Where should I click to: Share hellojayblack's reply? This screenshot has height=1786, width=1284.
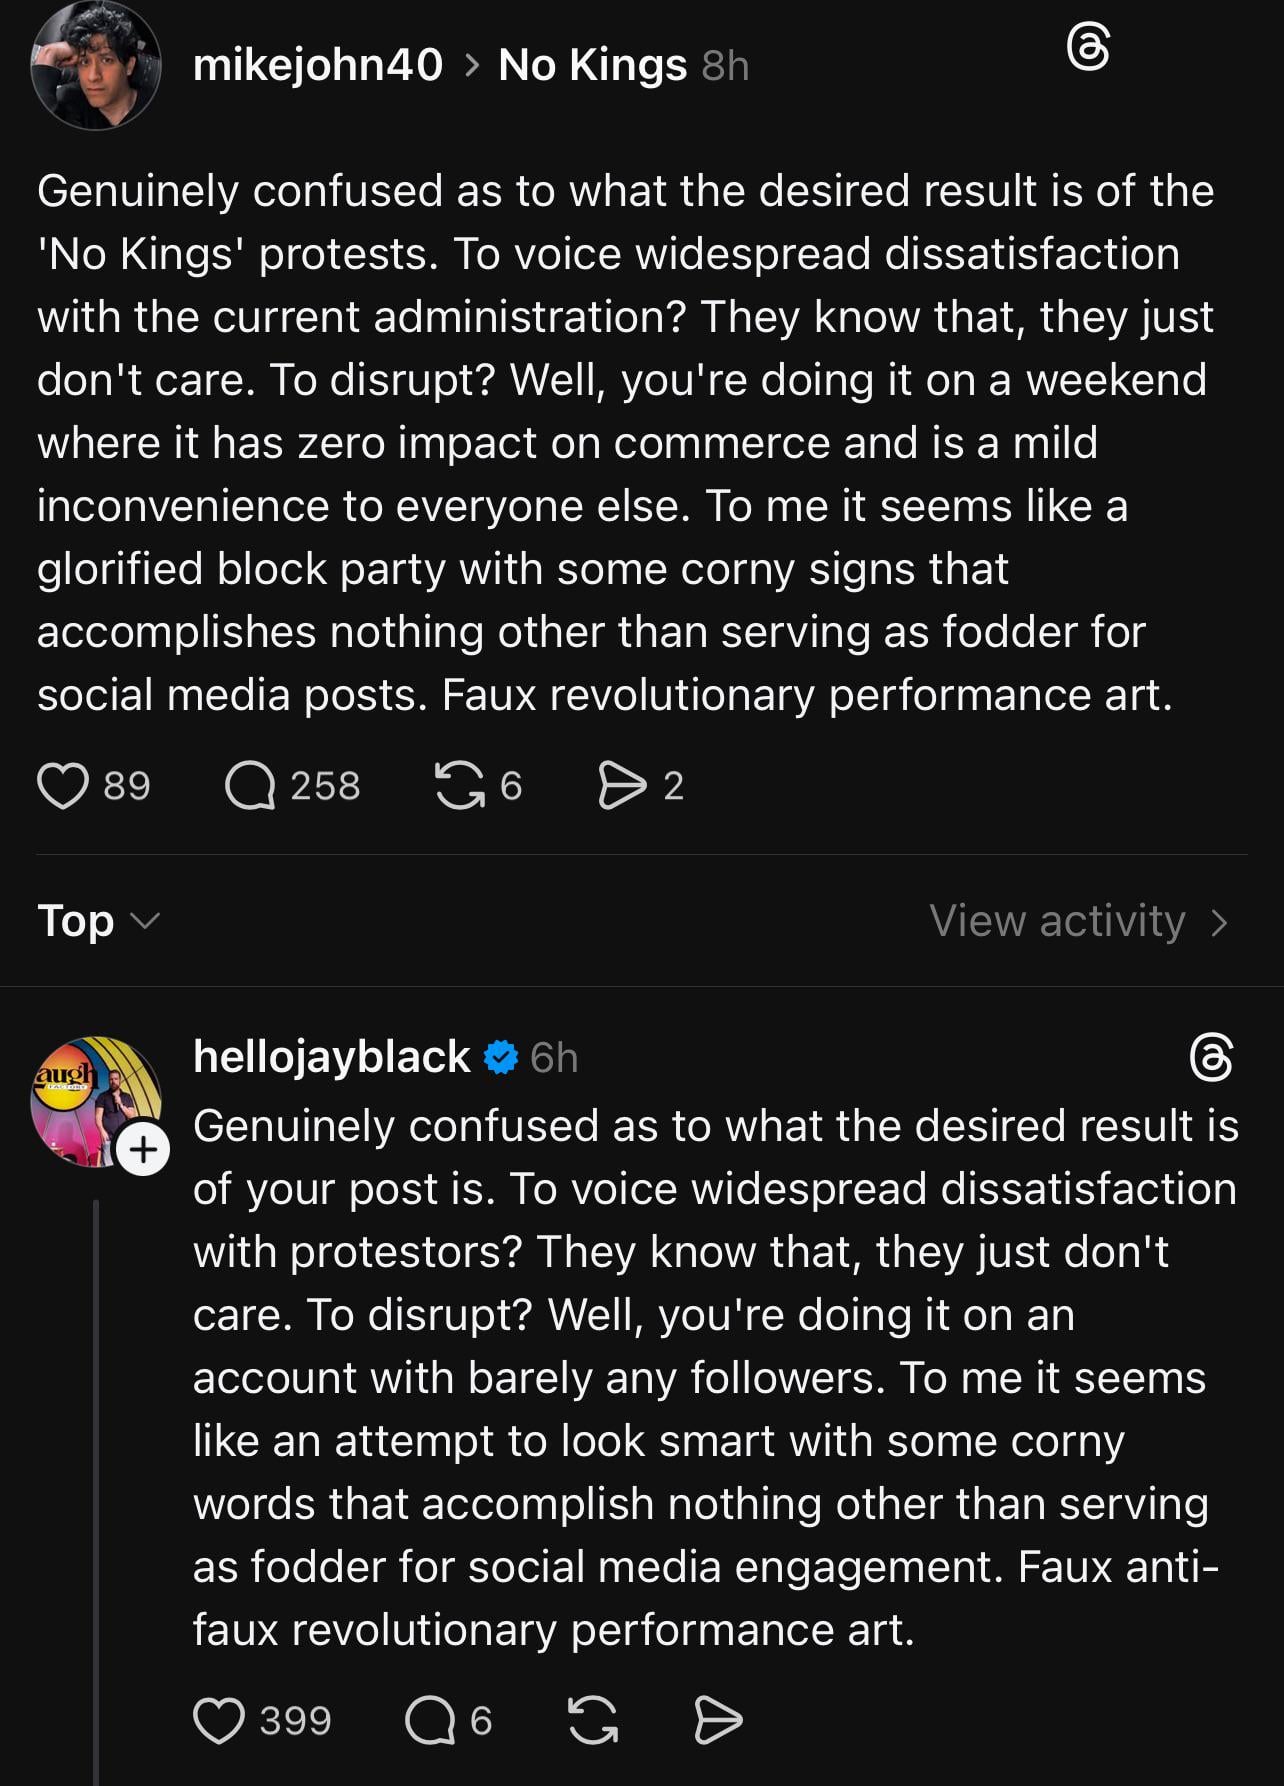tap(718, 1721)
